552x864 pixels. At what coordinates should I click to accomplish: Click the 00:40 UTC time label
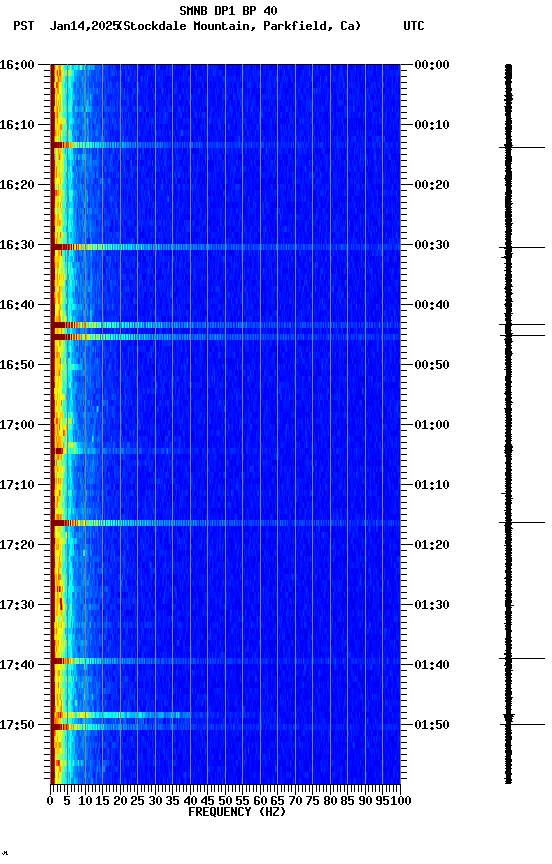click(x=432, y=305)
